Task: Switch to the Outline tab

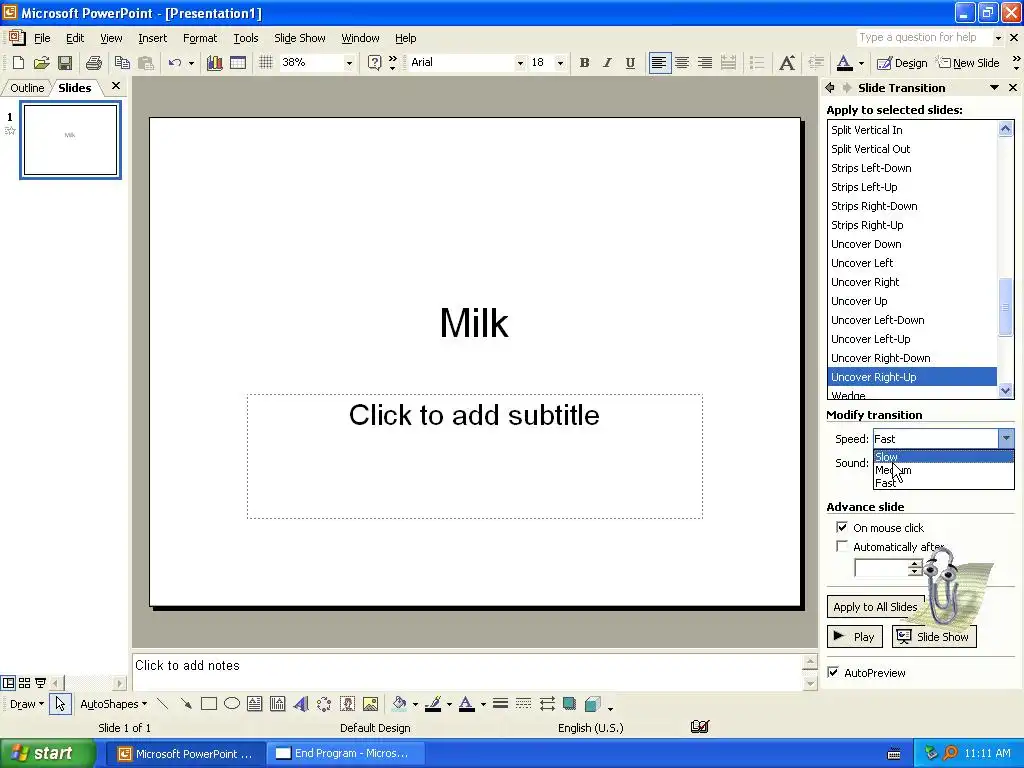Action: pyautogui.click(x=27, y=88)
